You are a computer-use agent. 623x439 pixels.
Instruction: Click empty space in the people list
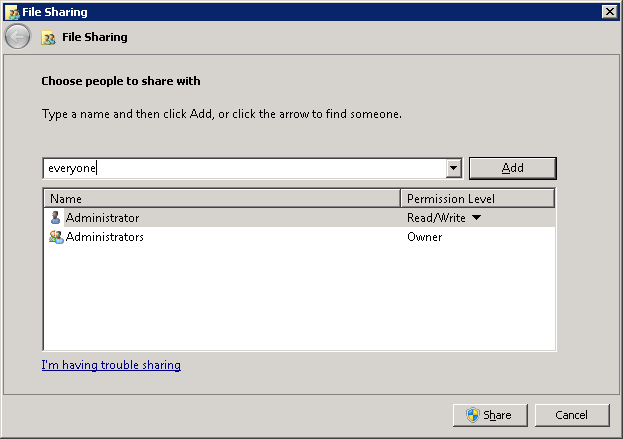[300, 300]
